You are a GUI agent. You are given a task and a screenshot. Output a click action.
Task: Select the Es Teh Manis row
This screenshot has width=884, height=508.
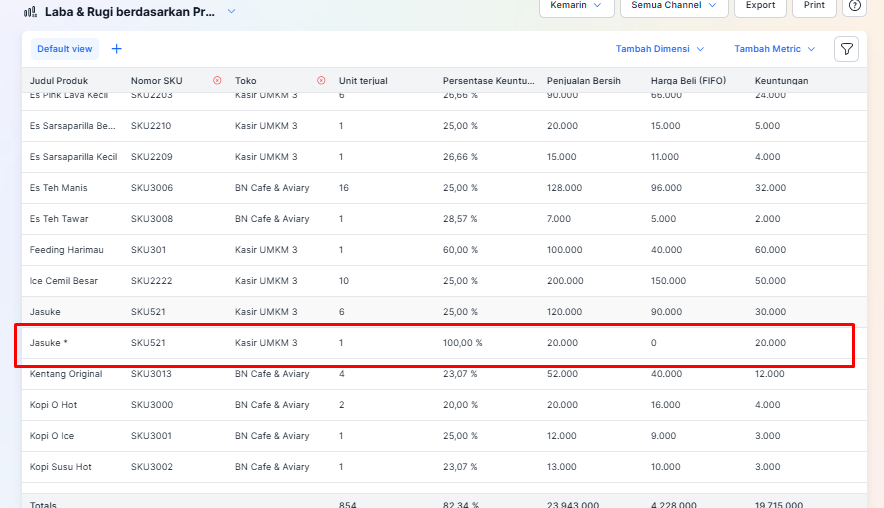point(58,188)
